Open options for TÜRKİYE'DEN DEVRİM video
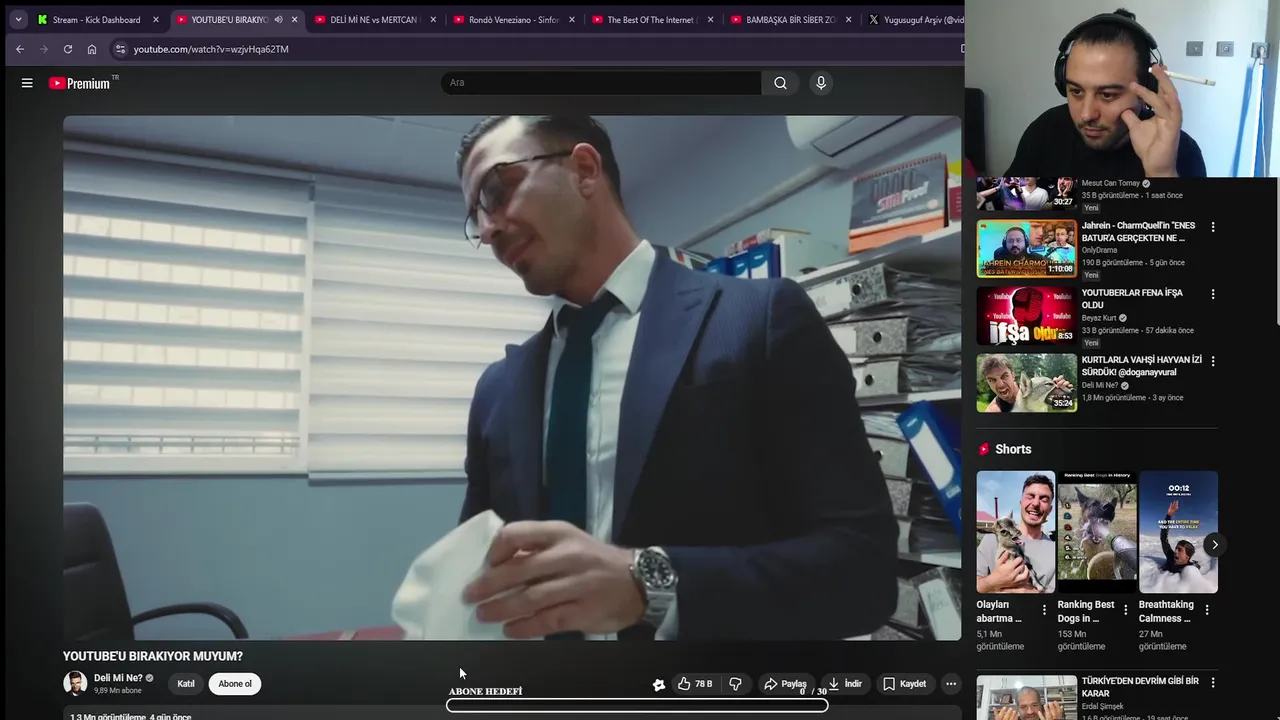 click(1213, 682)
